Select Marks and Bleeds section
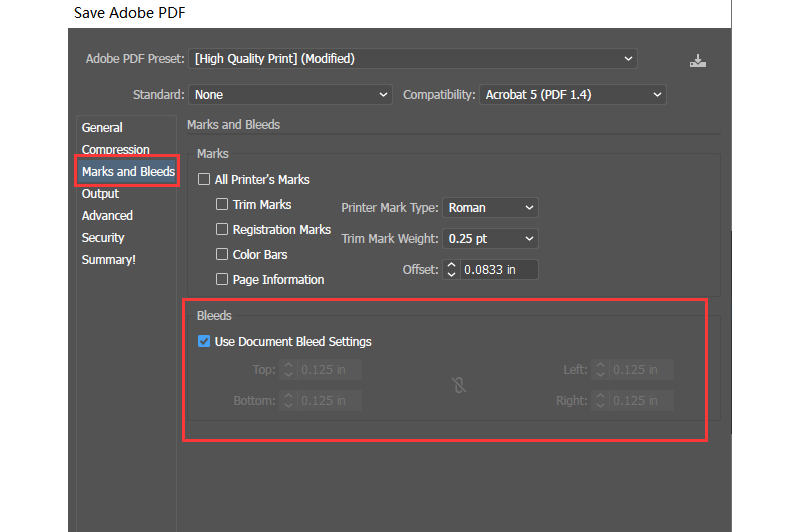 click(128, 171)
